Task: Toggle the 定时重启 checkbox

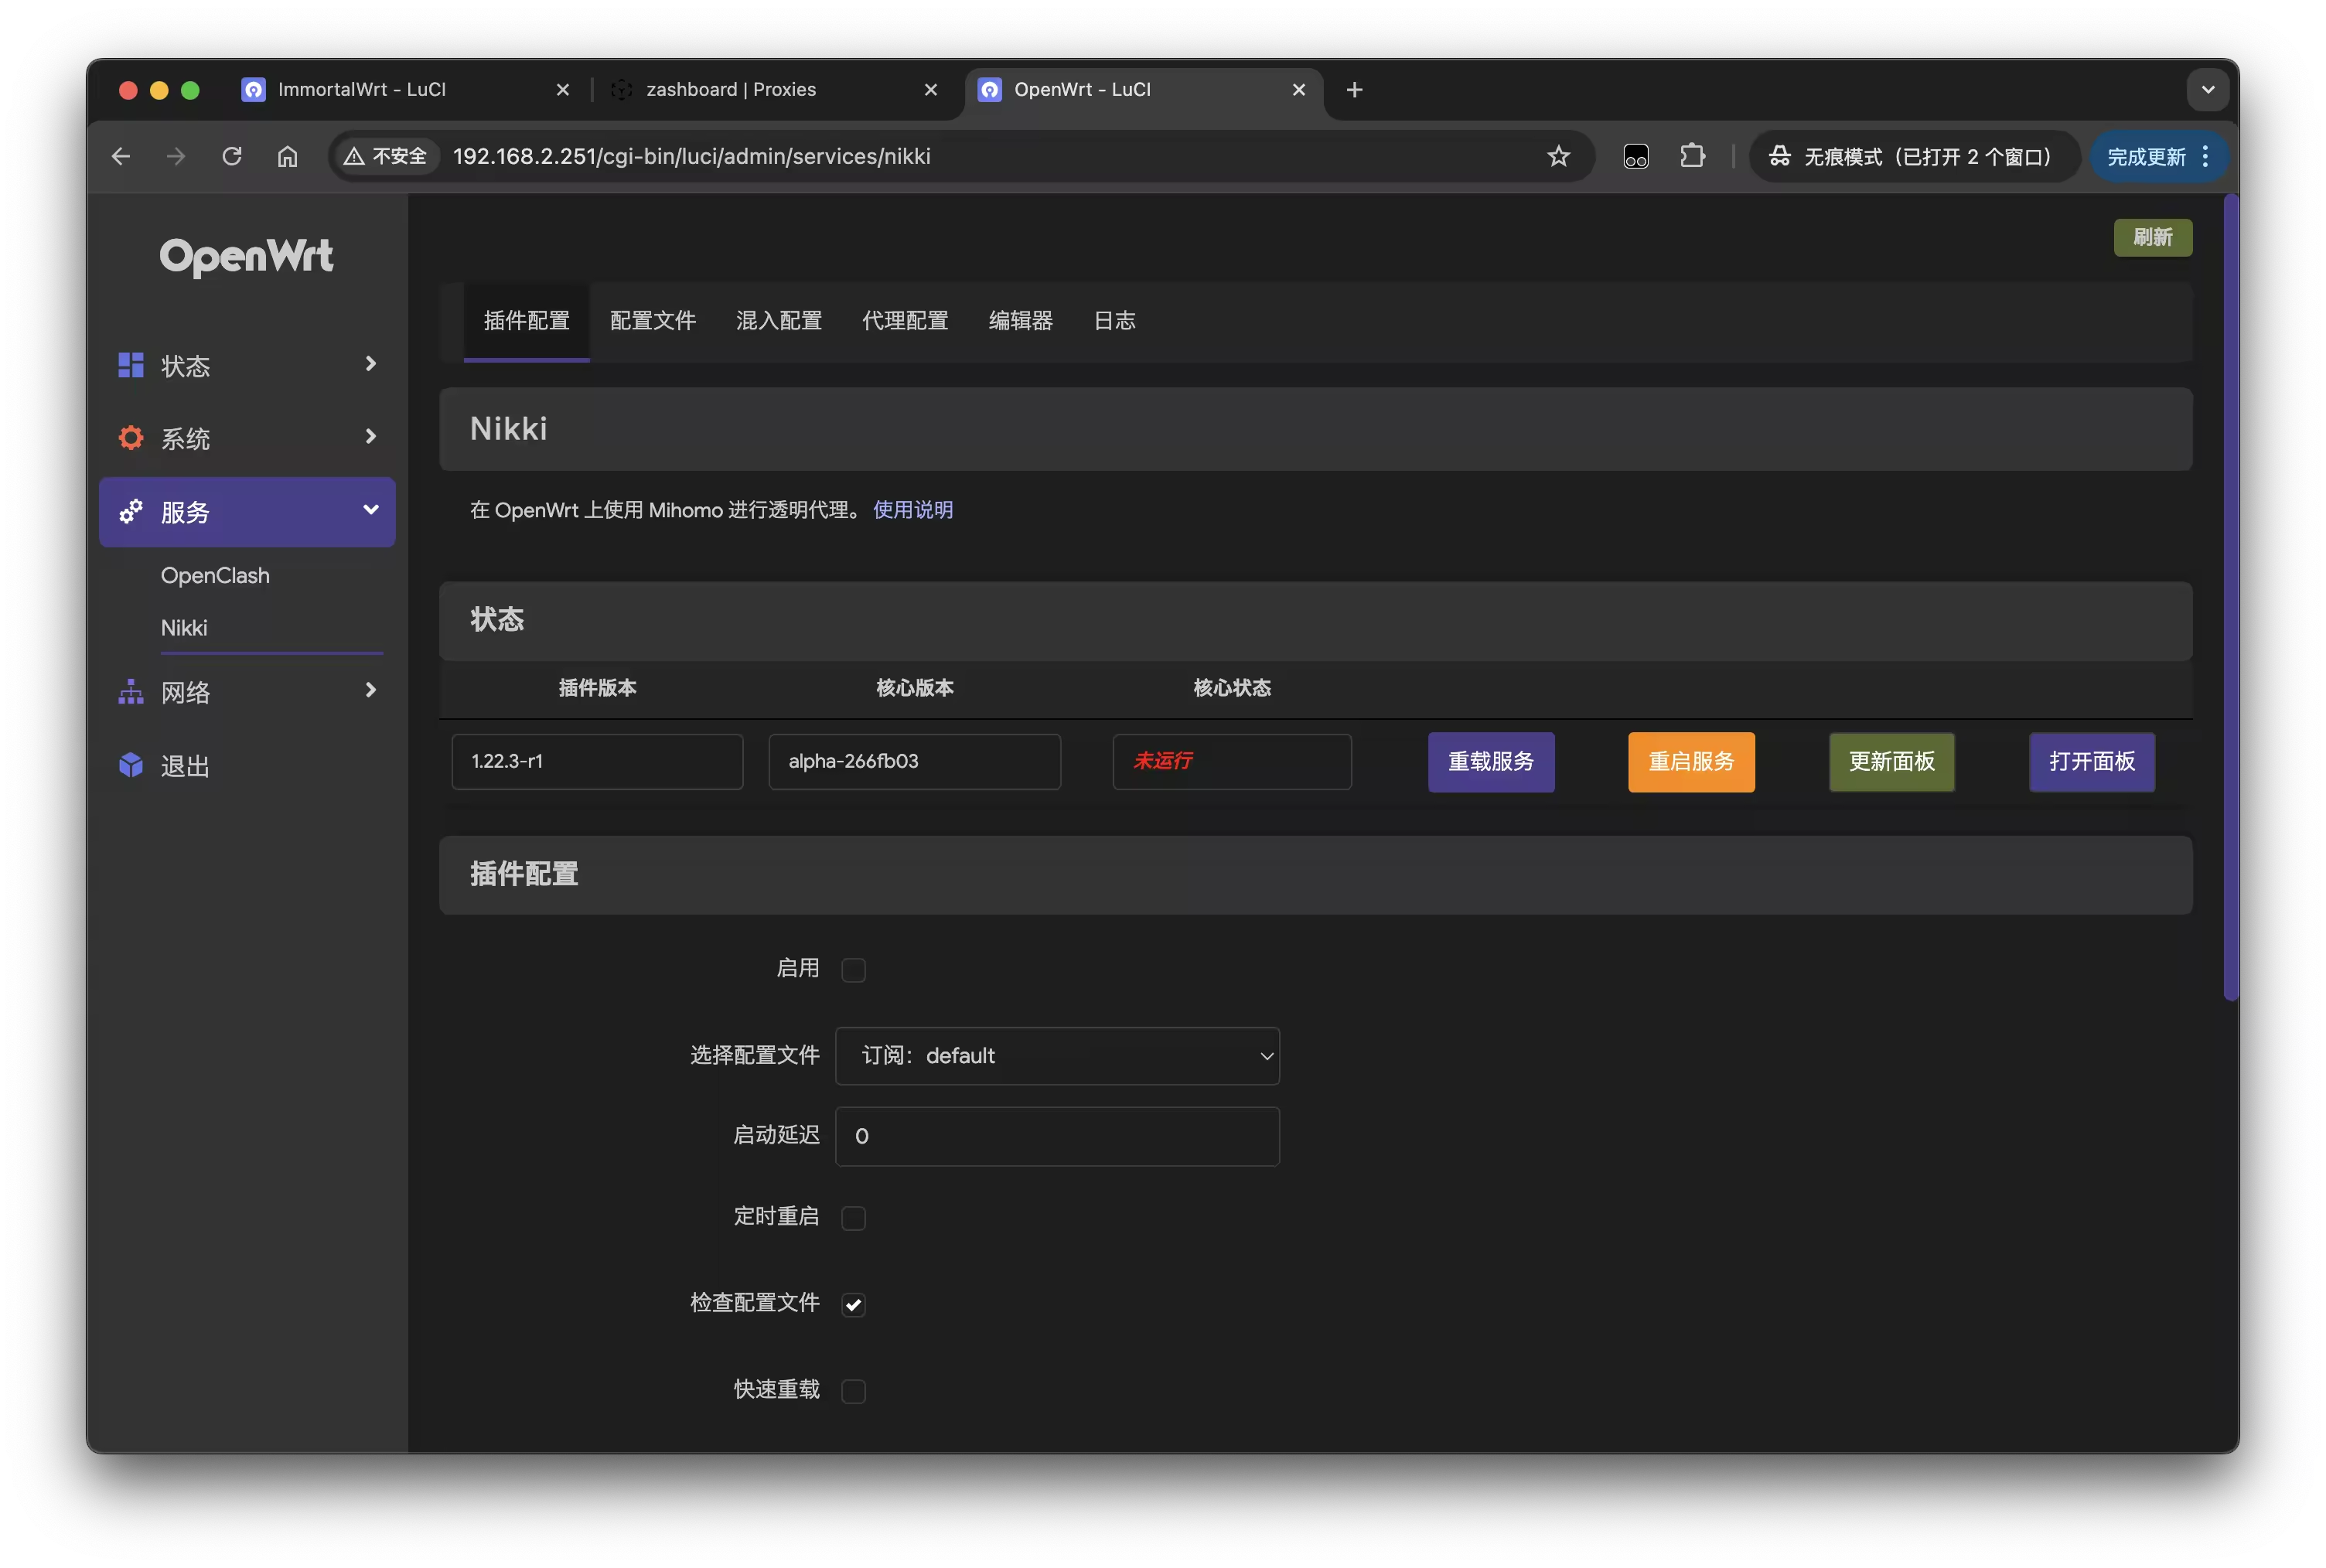Action: 853,1218
